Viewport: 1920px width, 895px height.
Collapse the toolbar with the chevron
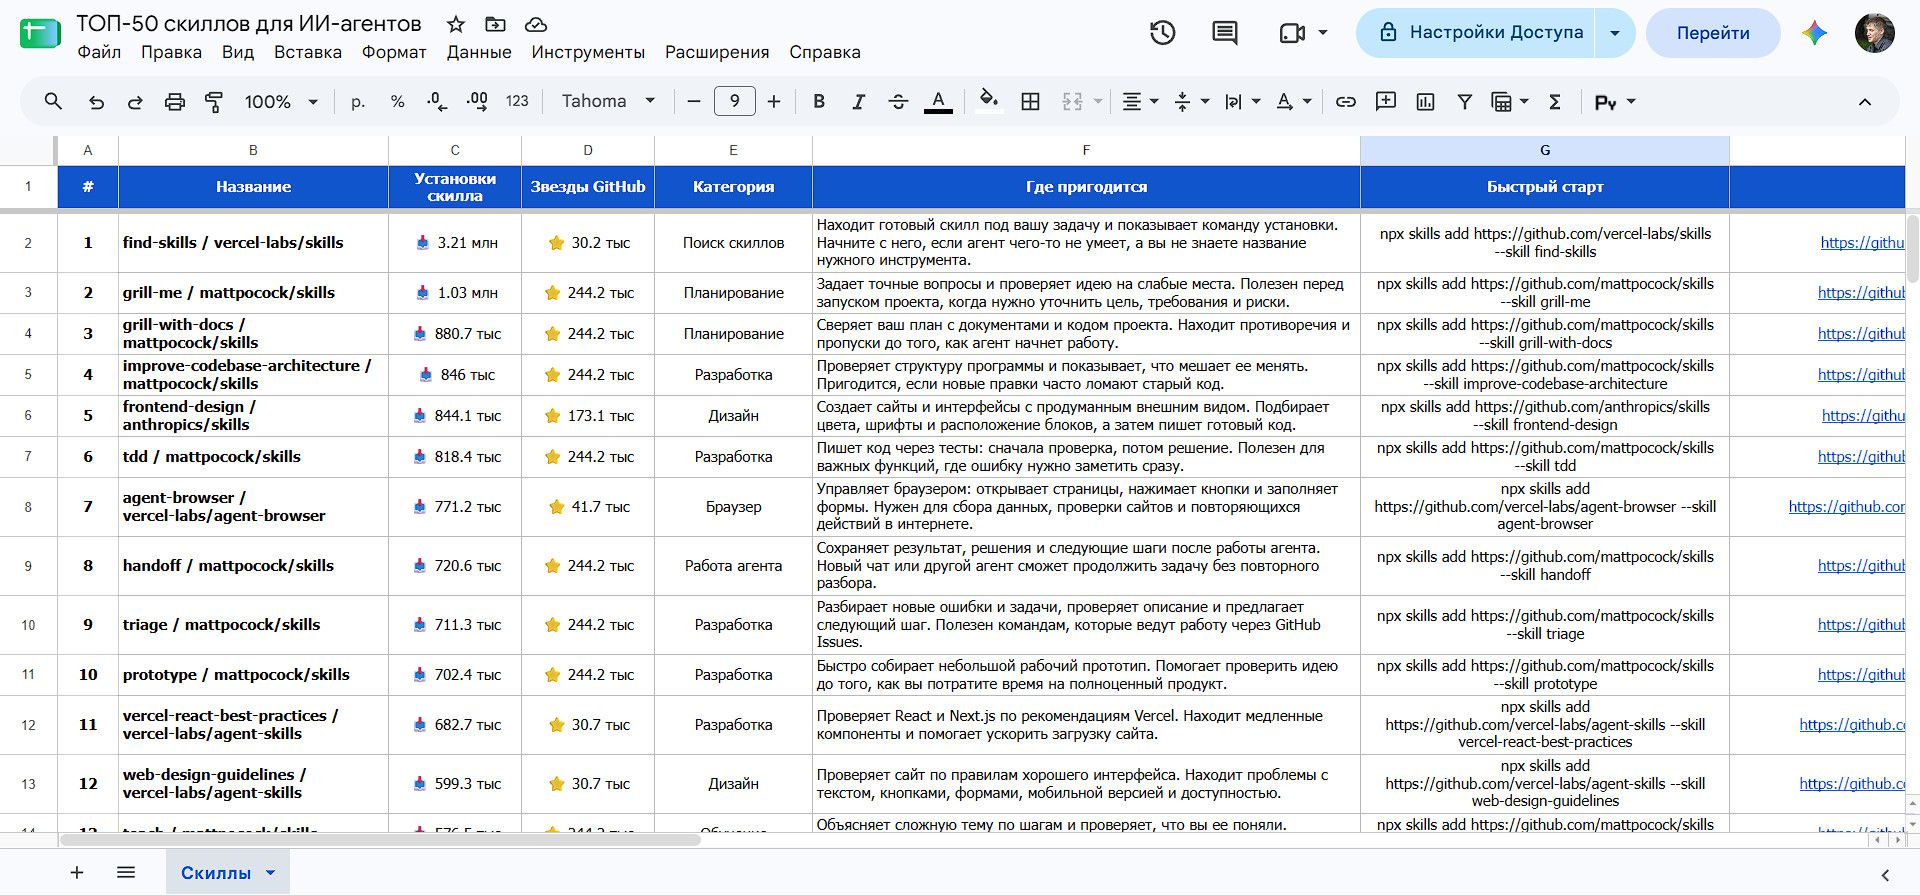1864,102
